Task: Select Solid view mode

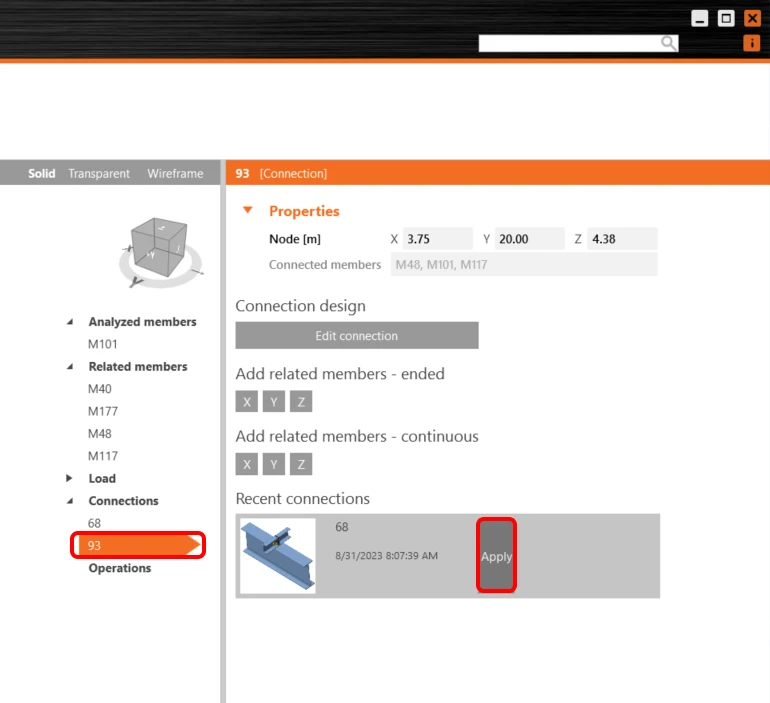Action: [x=41, y=173]
